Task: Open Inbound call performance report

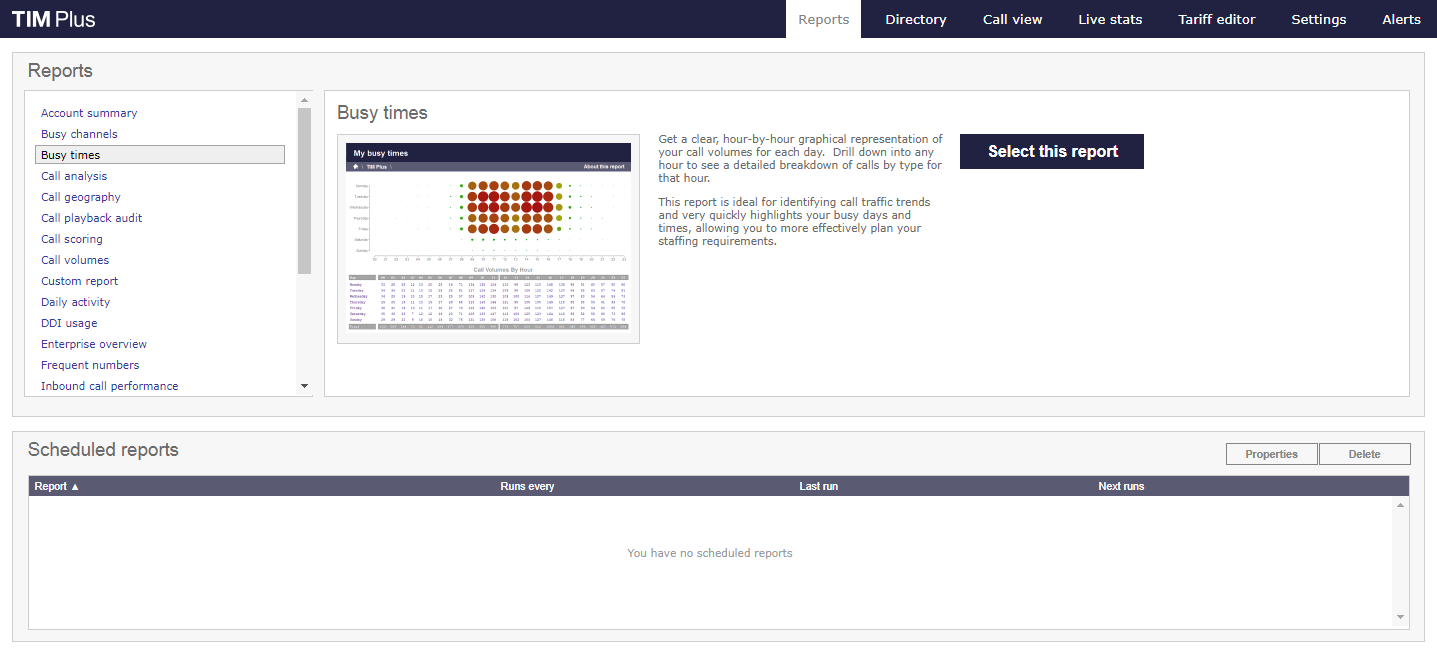Action: point(109,386)
